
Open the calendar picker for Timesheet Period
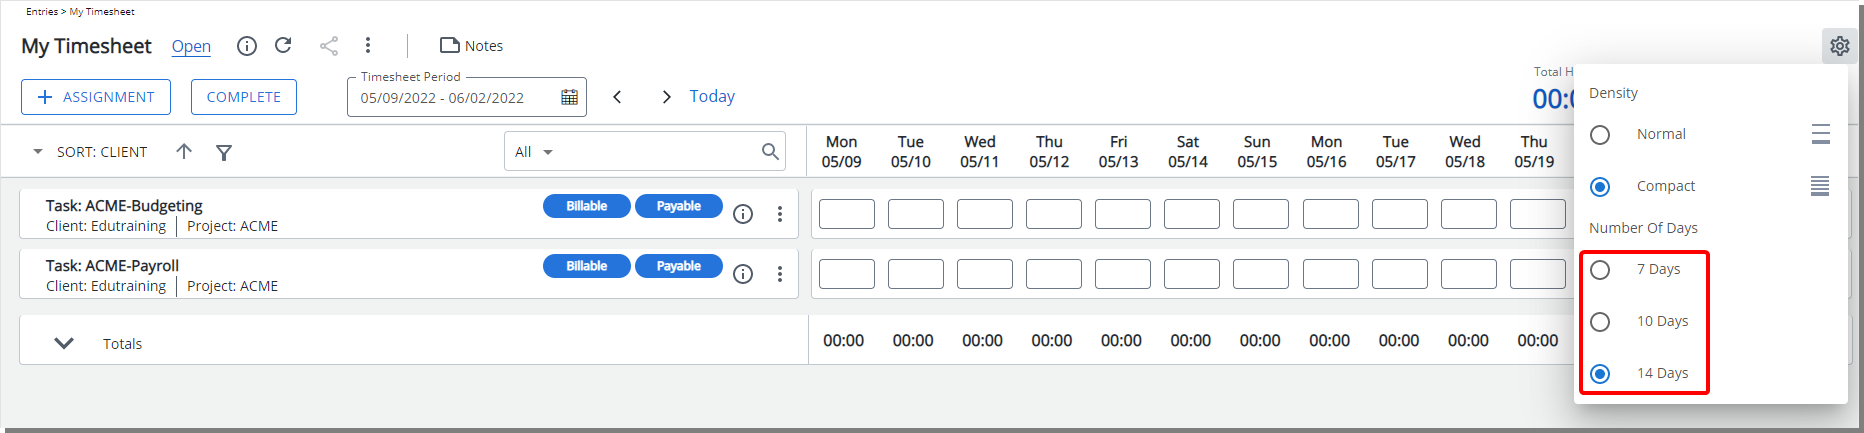point(569,97)
